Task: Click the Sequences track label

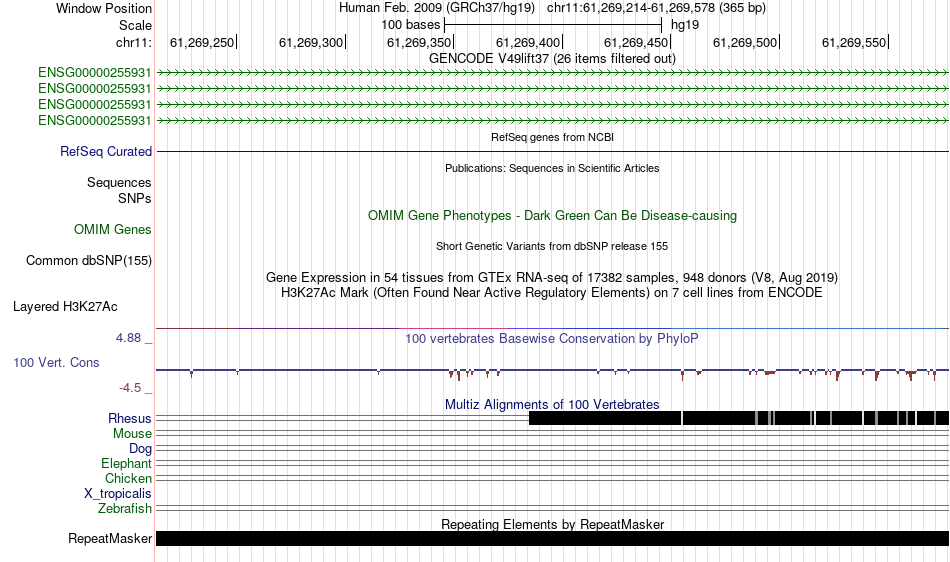Action: 119,182
